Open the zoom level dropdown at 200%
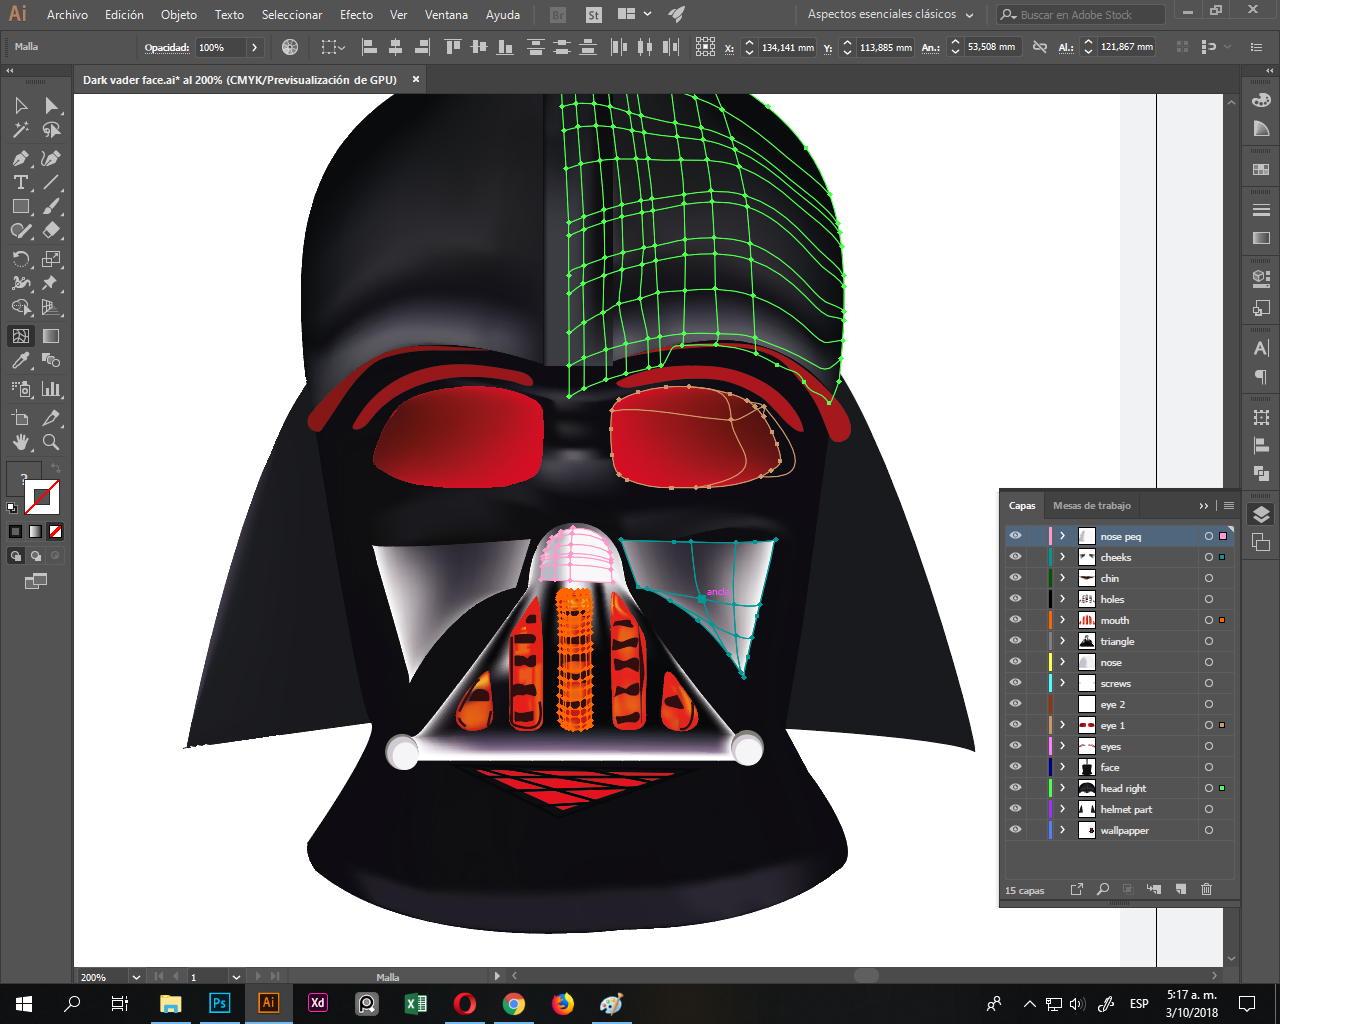 (x=135, y=977)
